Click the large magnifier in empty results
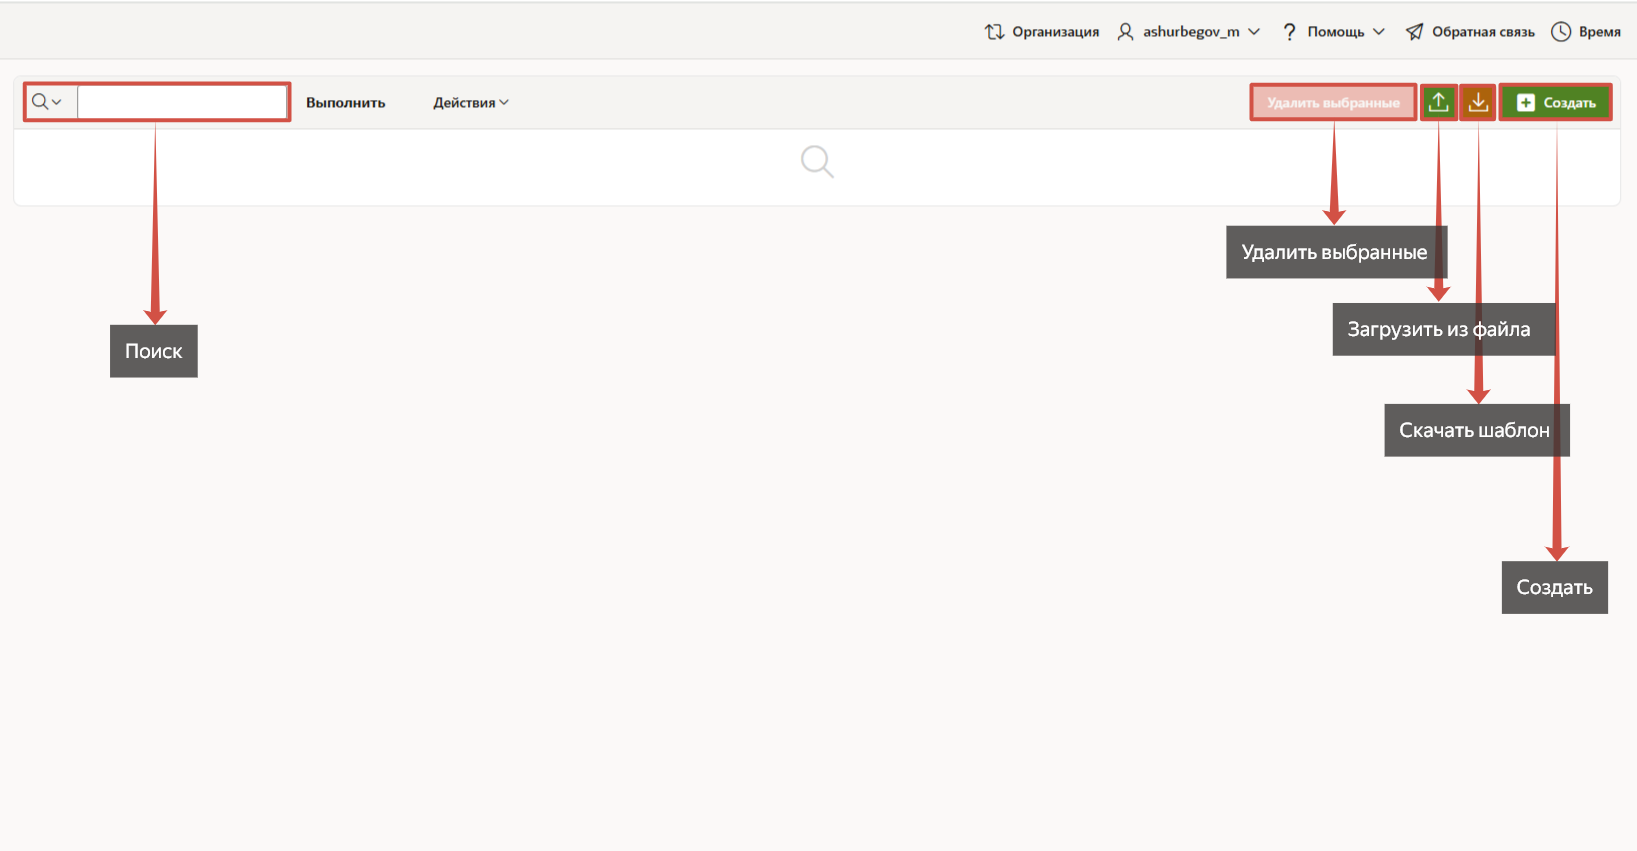The width and height of the screenshot is (1637, 851). [817, 161]
